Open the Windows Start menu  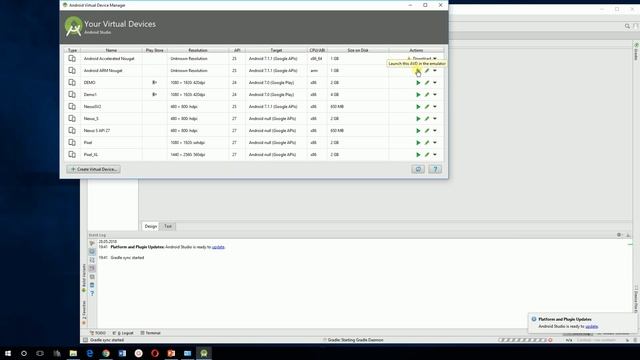coord(8,353)
